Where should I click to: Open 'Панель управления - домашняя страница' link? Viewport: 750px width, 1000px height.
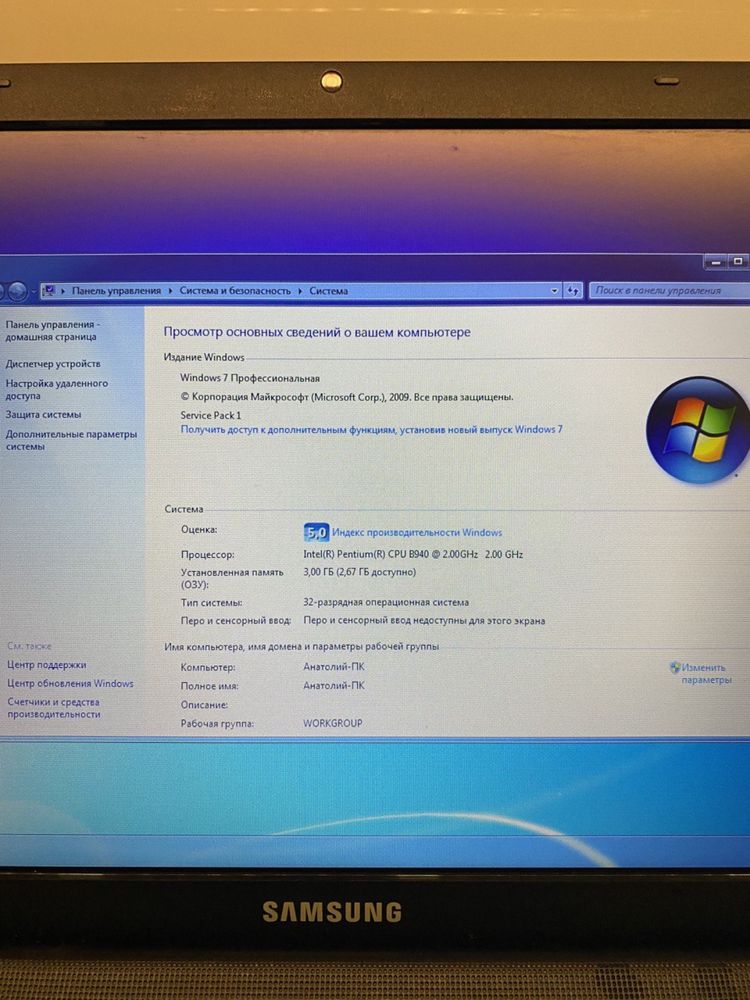[51, 330]
